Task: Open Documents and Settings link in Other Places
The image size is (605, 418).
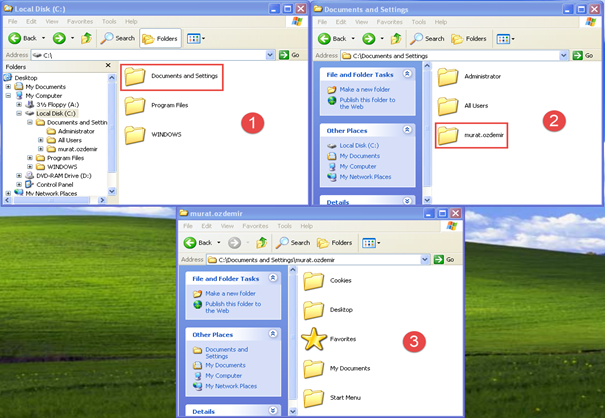Action: tap(226, 353)
